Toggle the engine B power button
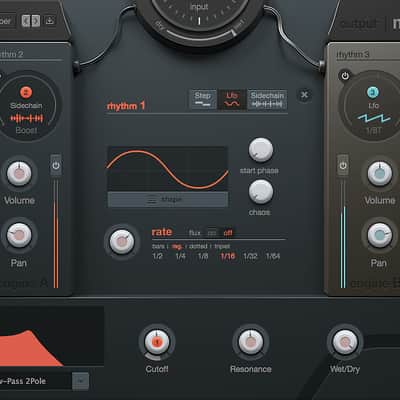400x400 pixels. [343, 165]
